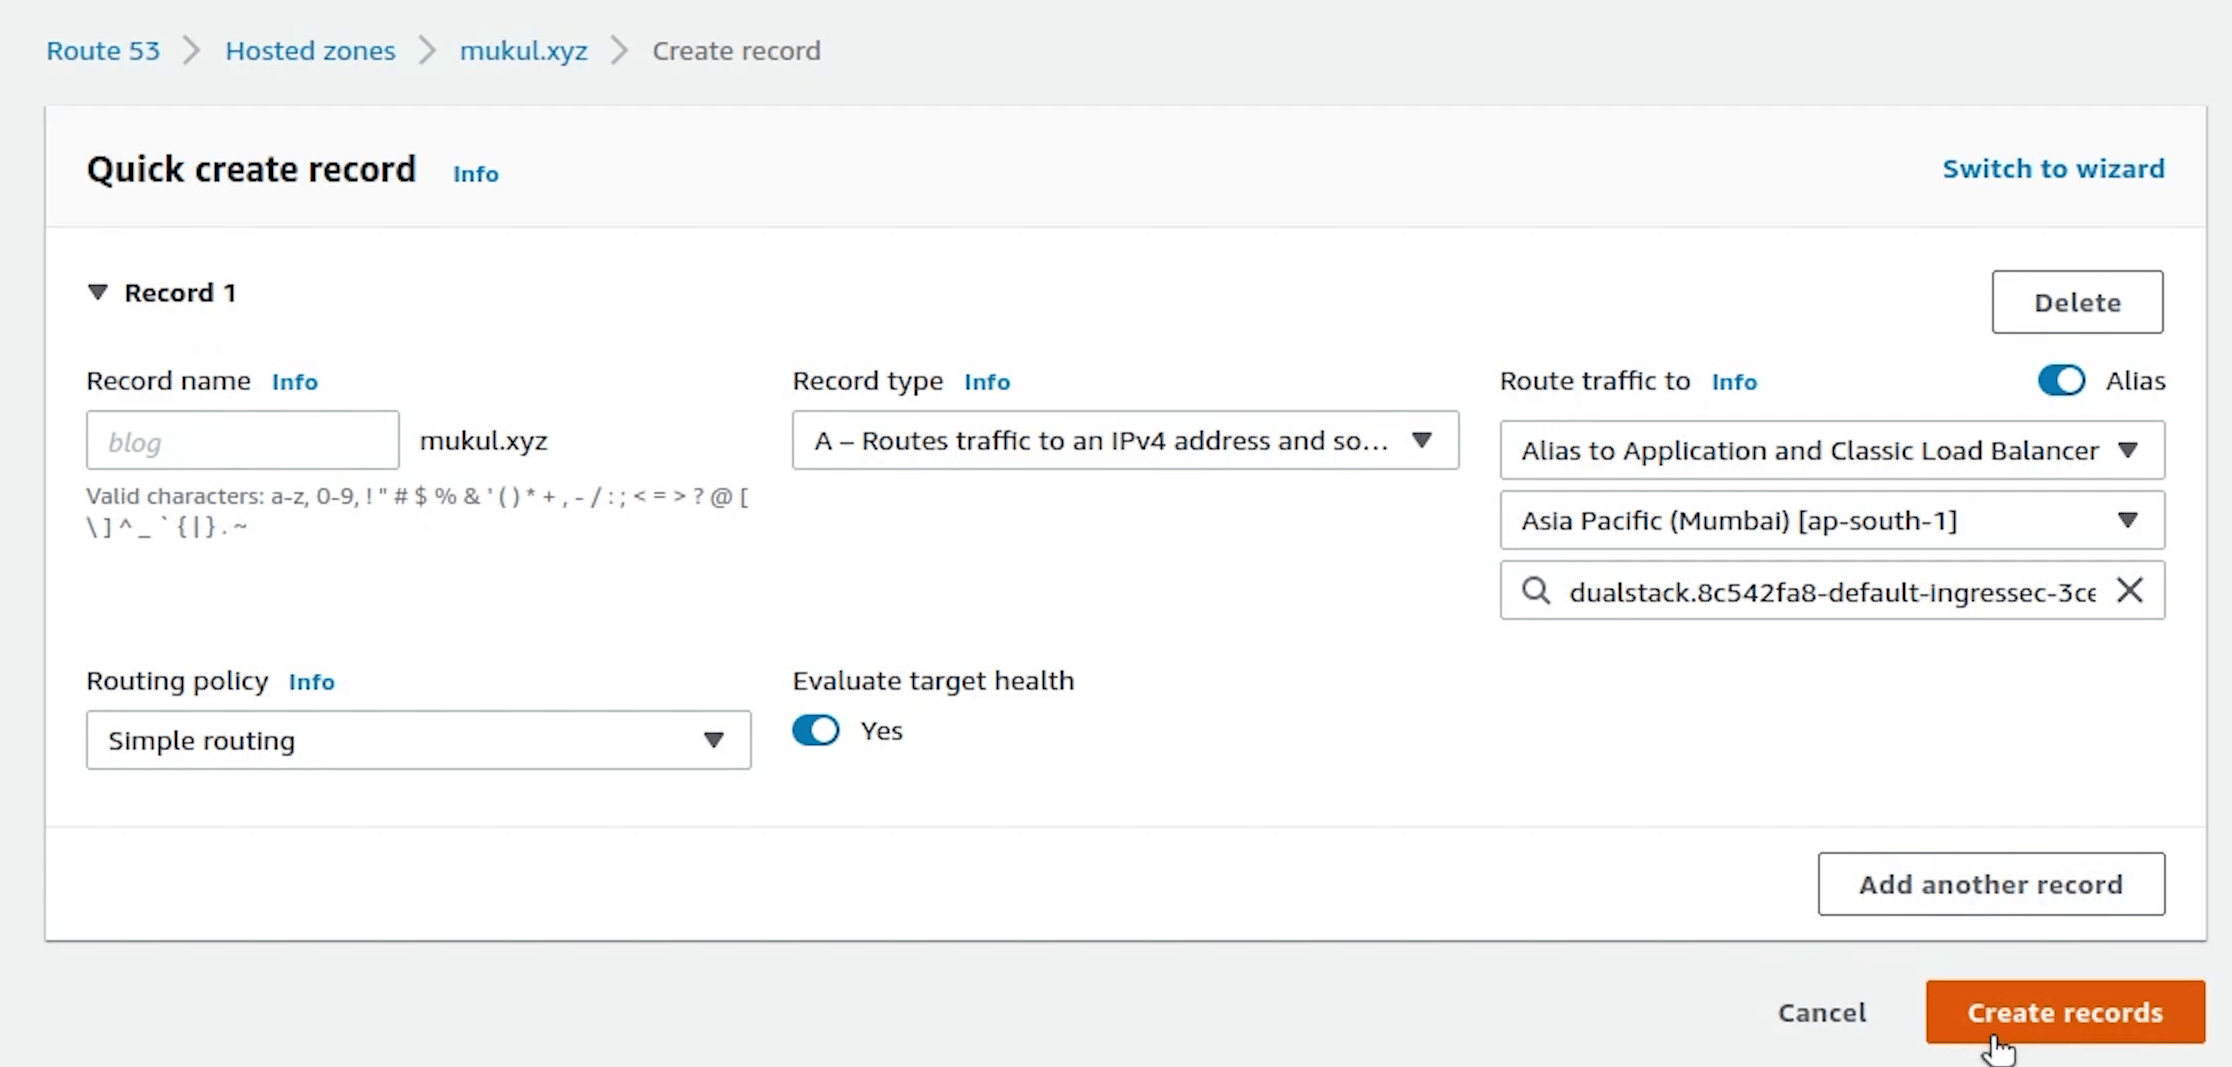The width and height of the screenshot is (2232, 1067).
Task: Go to Route 53 breadcrumb
Action: pos(103,51)
